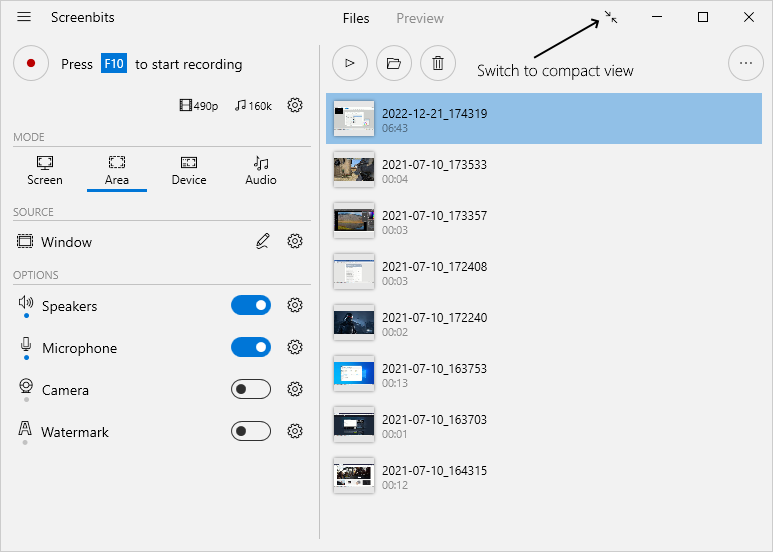This screenshot has height=552, width=773.
Task: Select Area recording mode
Action: tap(117, 171)
